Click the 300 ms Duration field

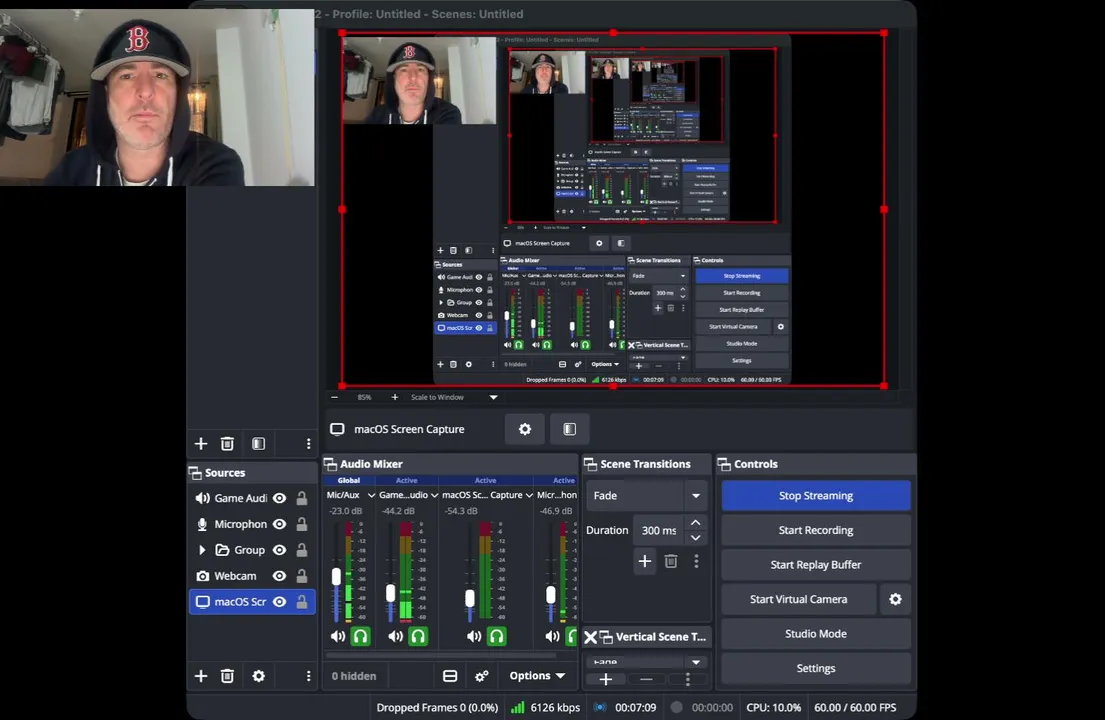tap(658, 530)
